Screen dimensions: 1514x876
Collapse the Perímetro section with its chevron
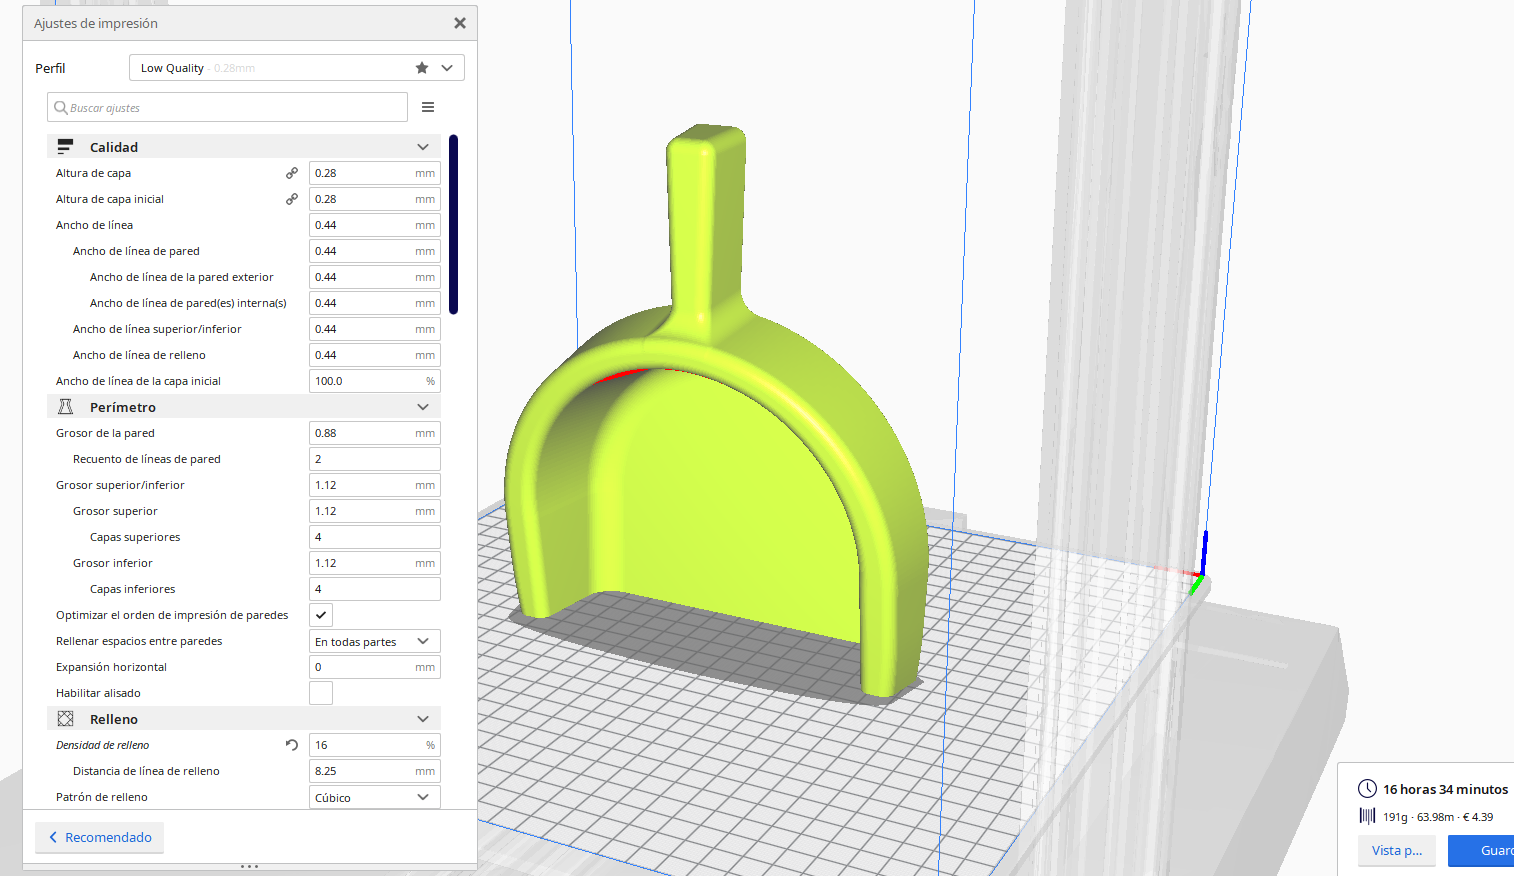(x=423, y=407)
